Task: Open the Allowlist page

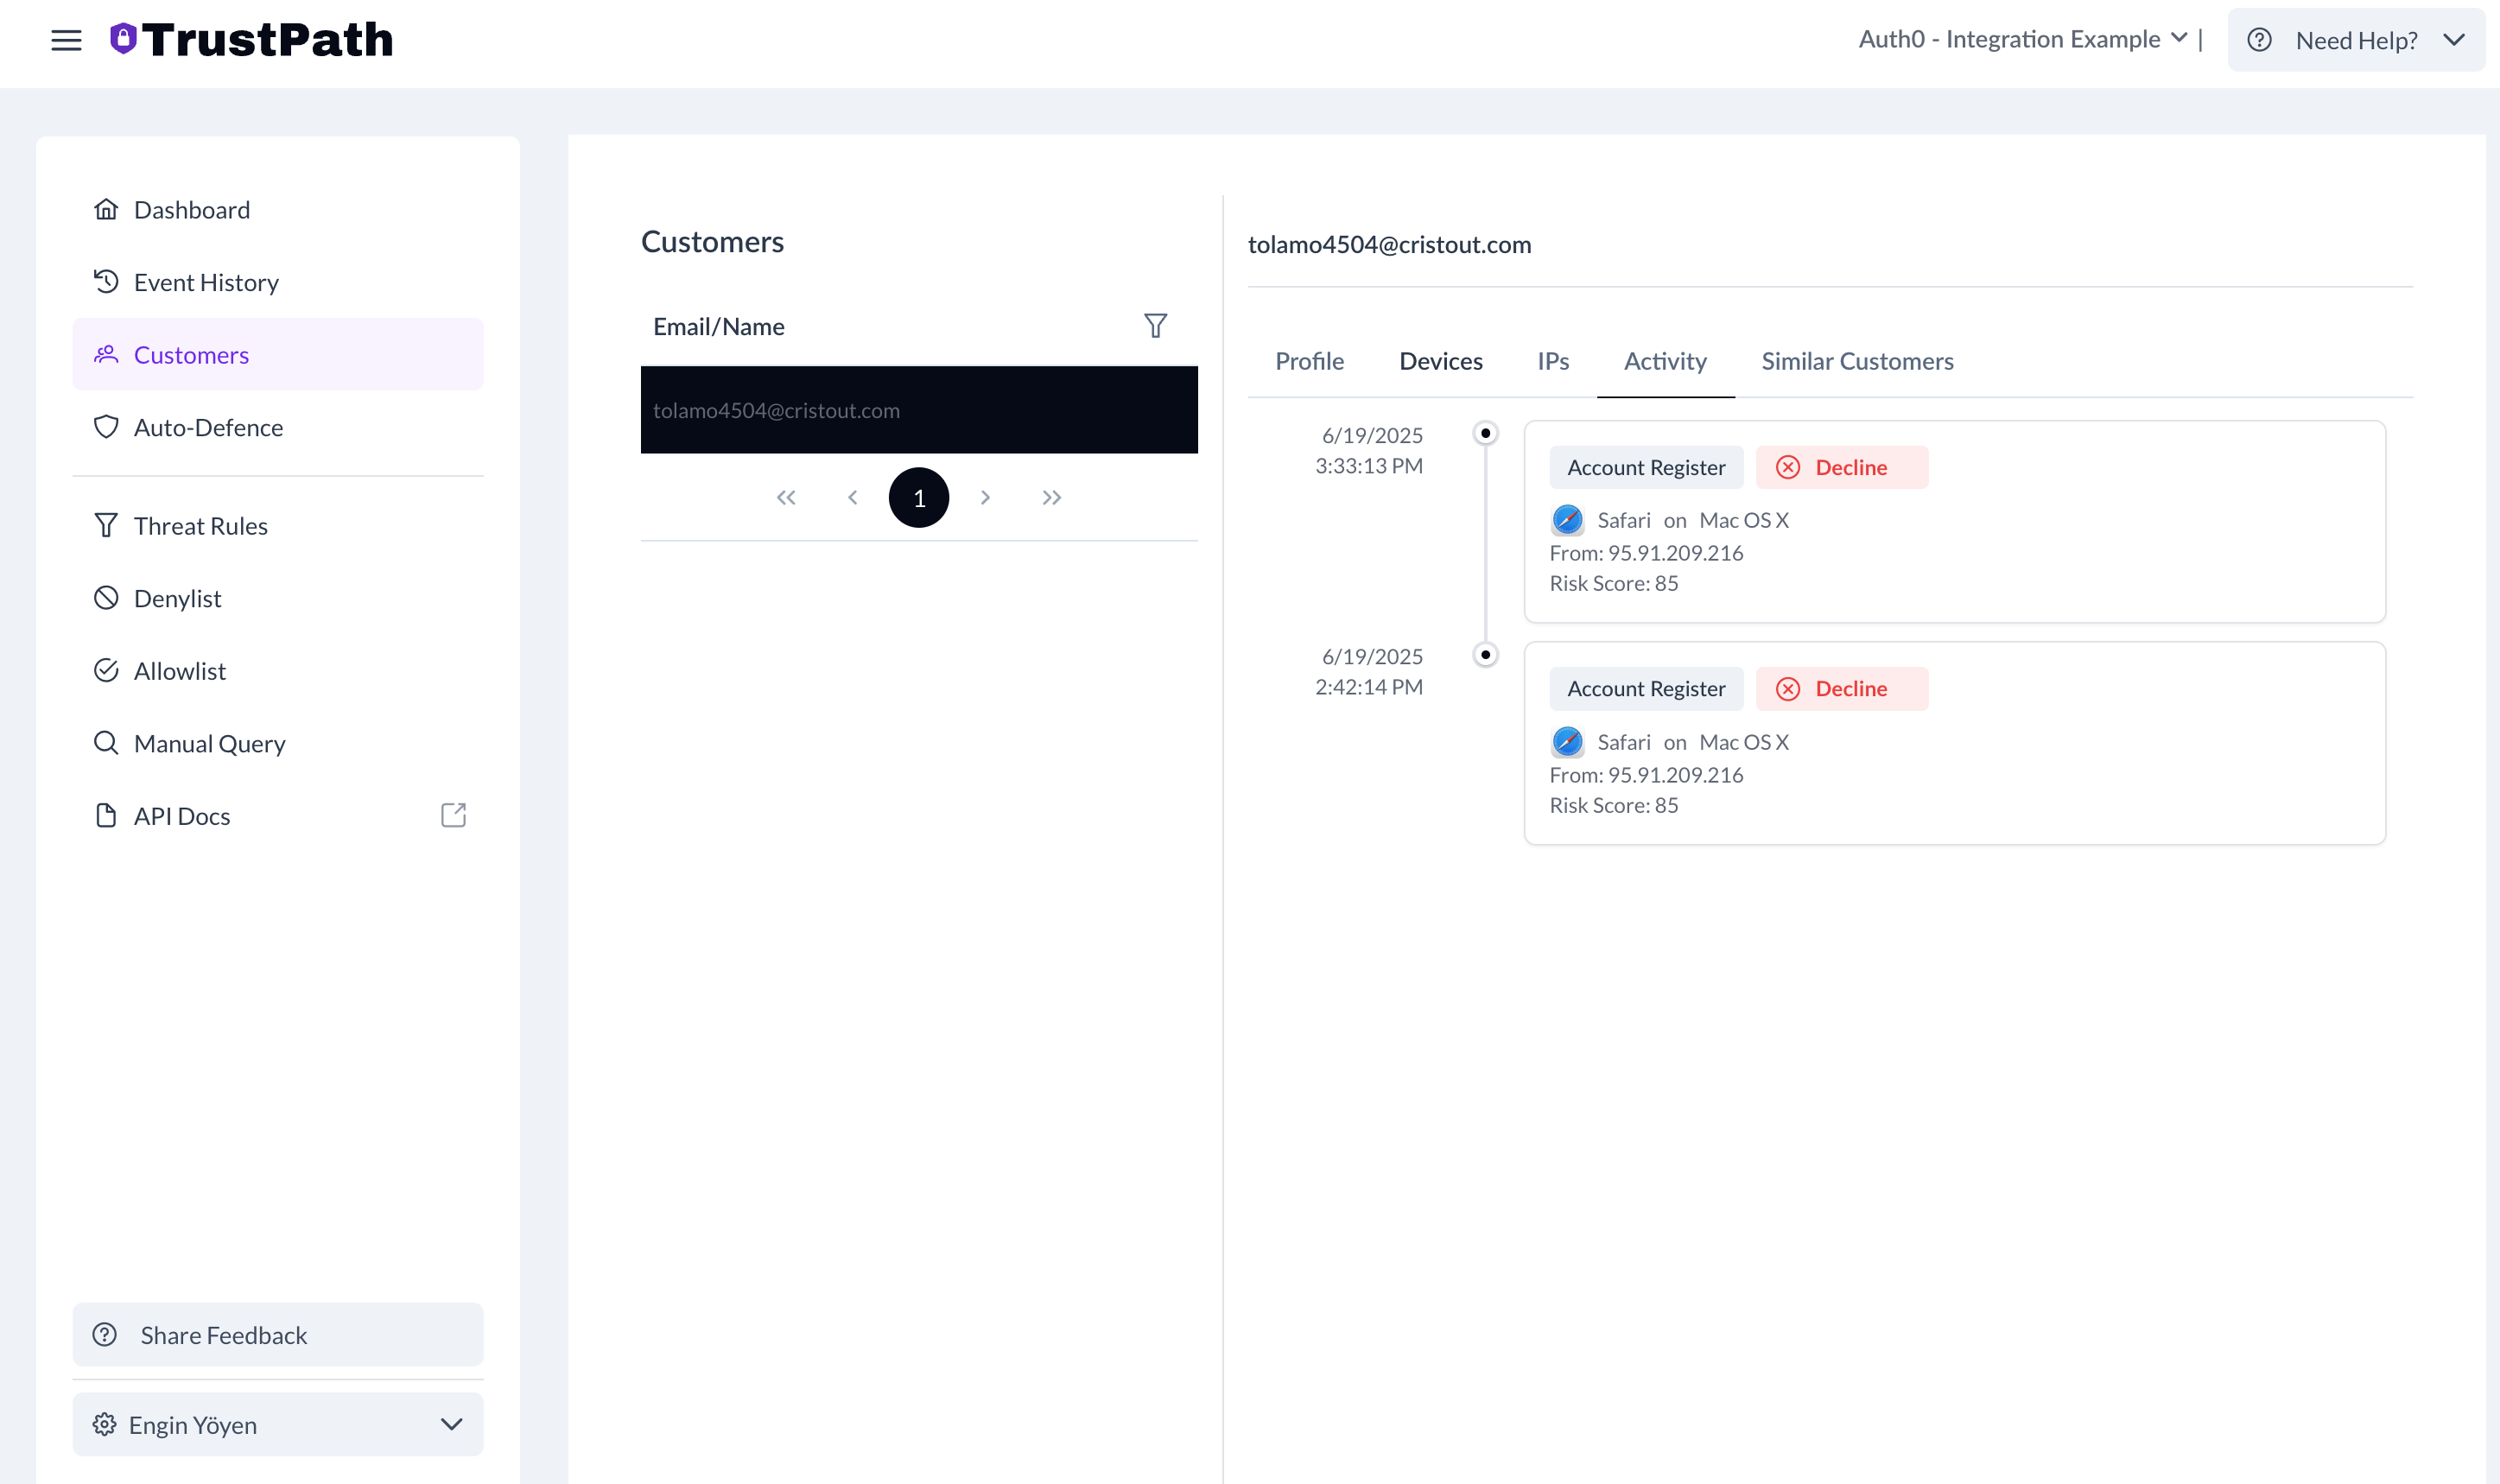Action: pyautogui.click(x=179, y=670)
